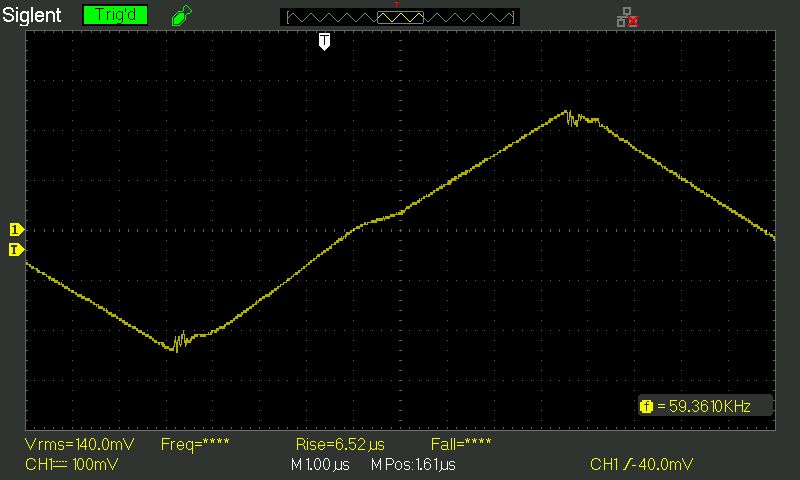Click the yellow f counter icon
This screenshot has height=480, width=800.
point(646,407)
